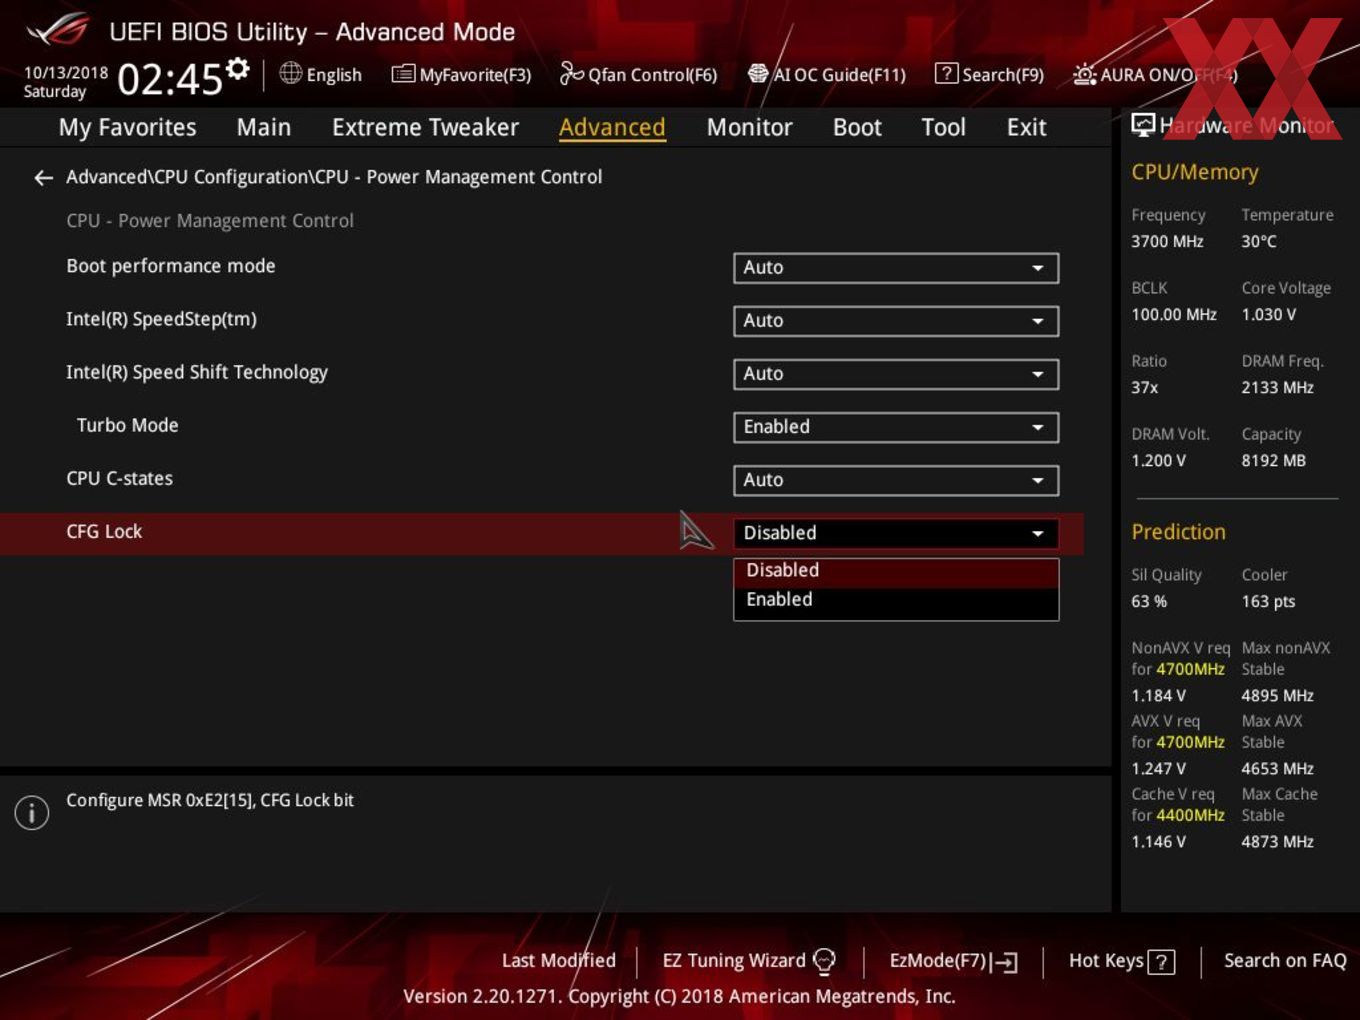
Task: Click the 02:45 clock display
Action: [169, 80]
